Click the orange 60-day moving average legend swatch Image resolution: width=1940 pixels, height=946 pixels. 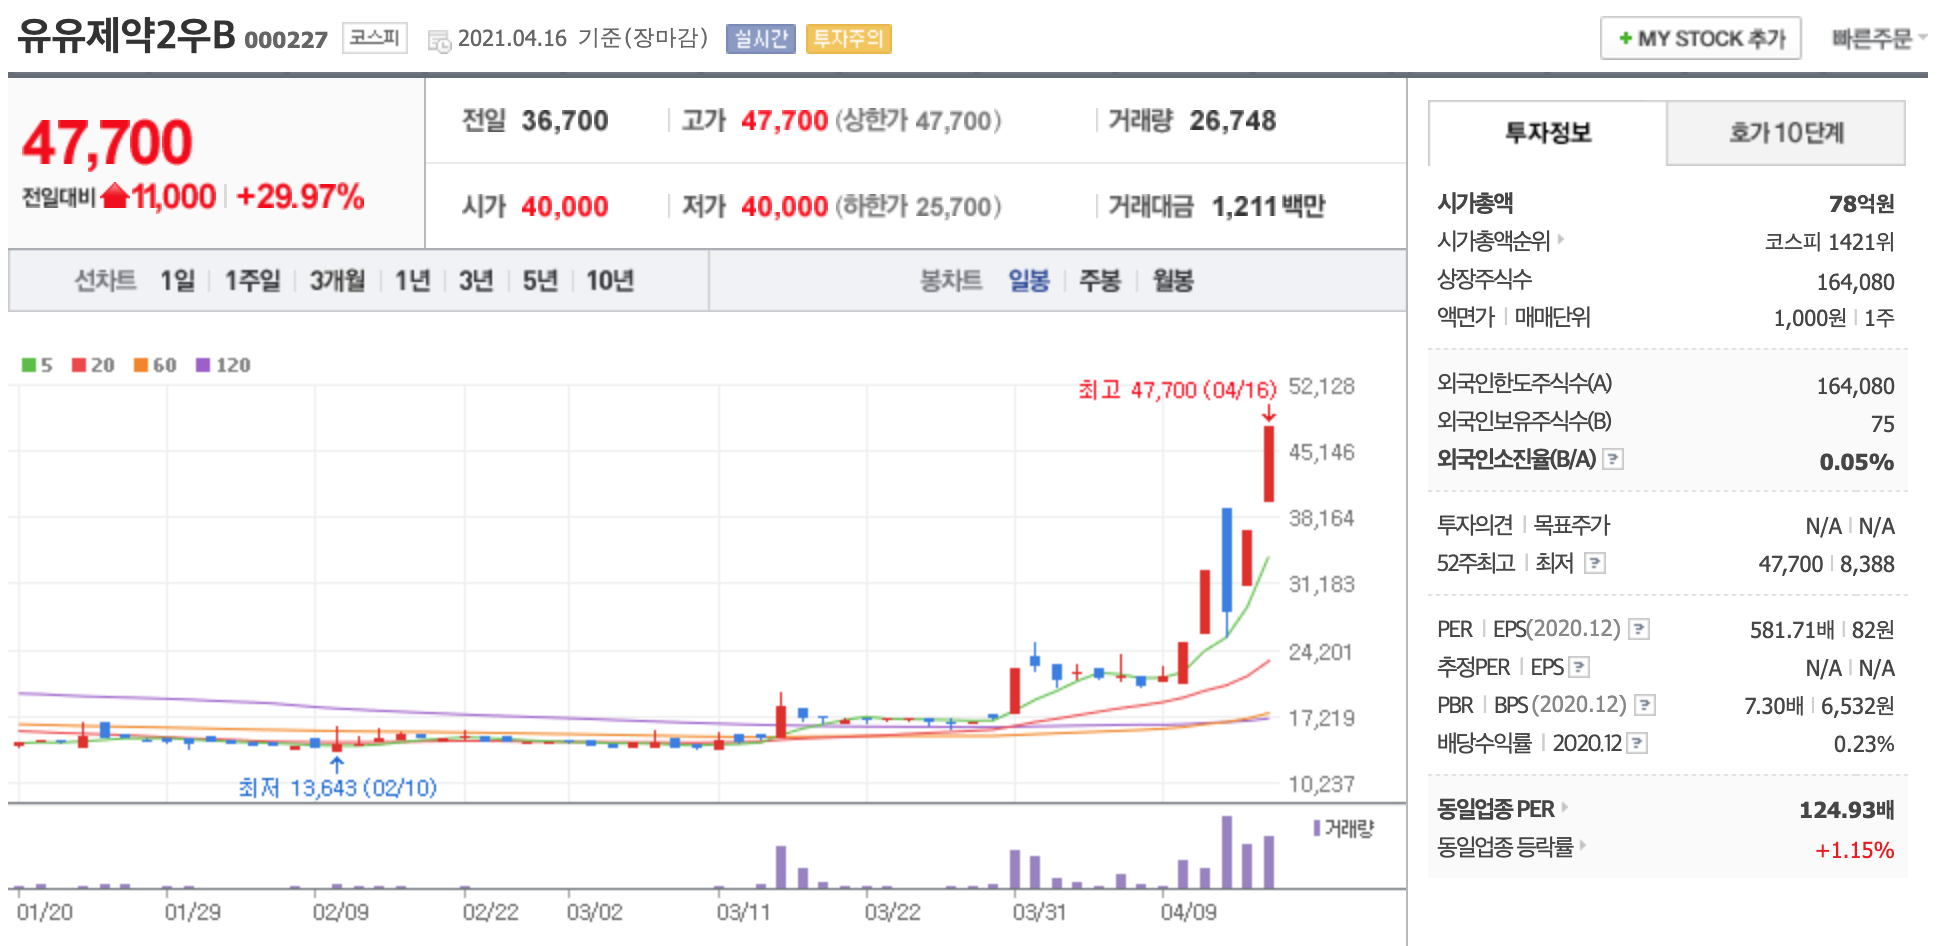[x=141, y=365]
